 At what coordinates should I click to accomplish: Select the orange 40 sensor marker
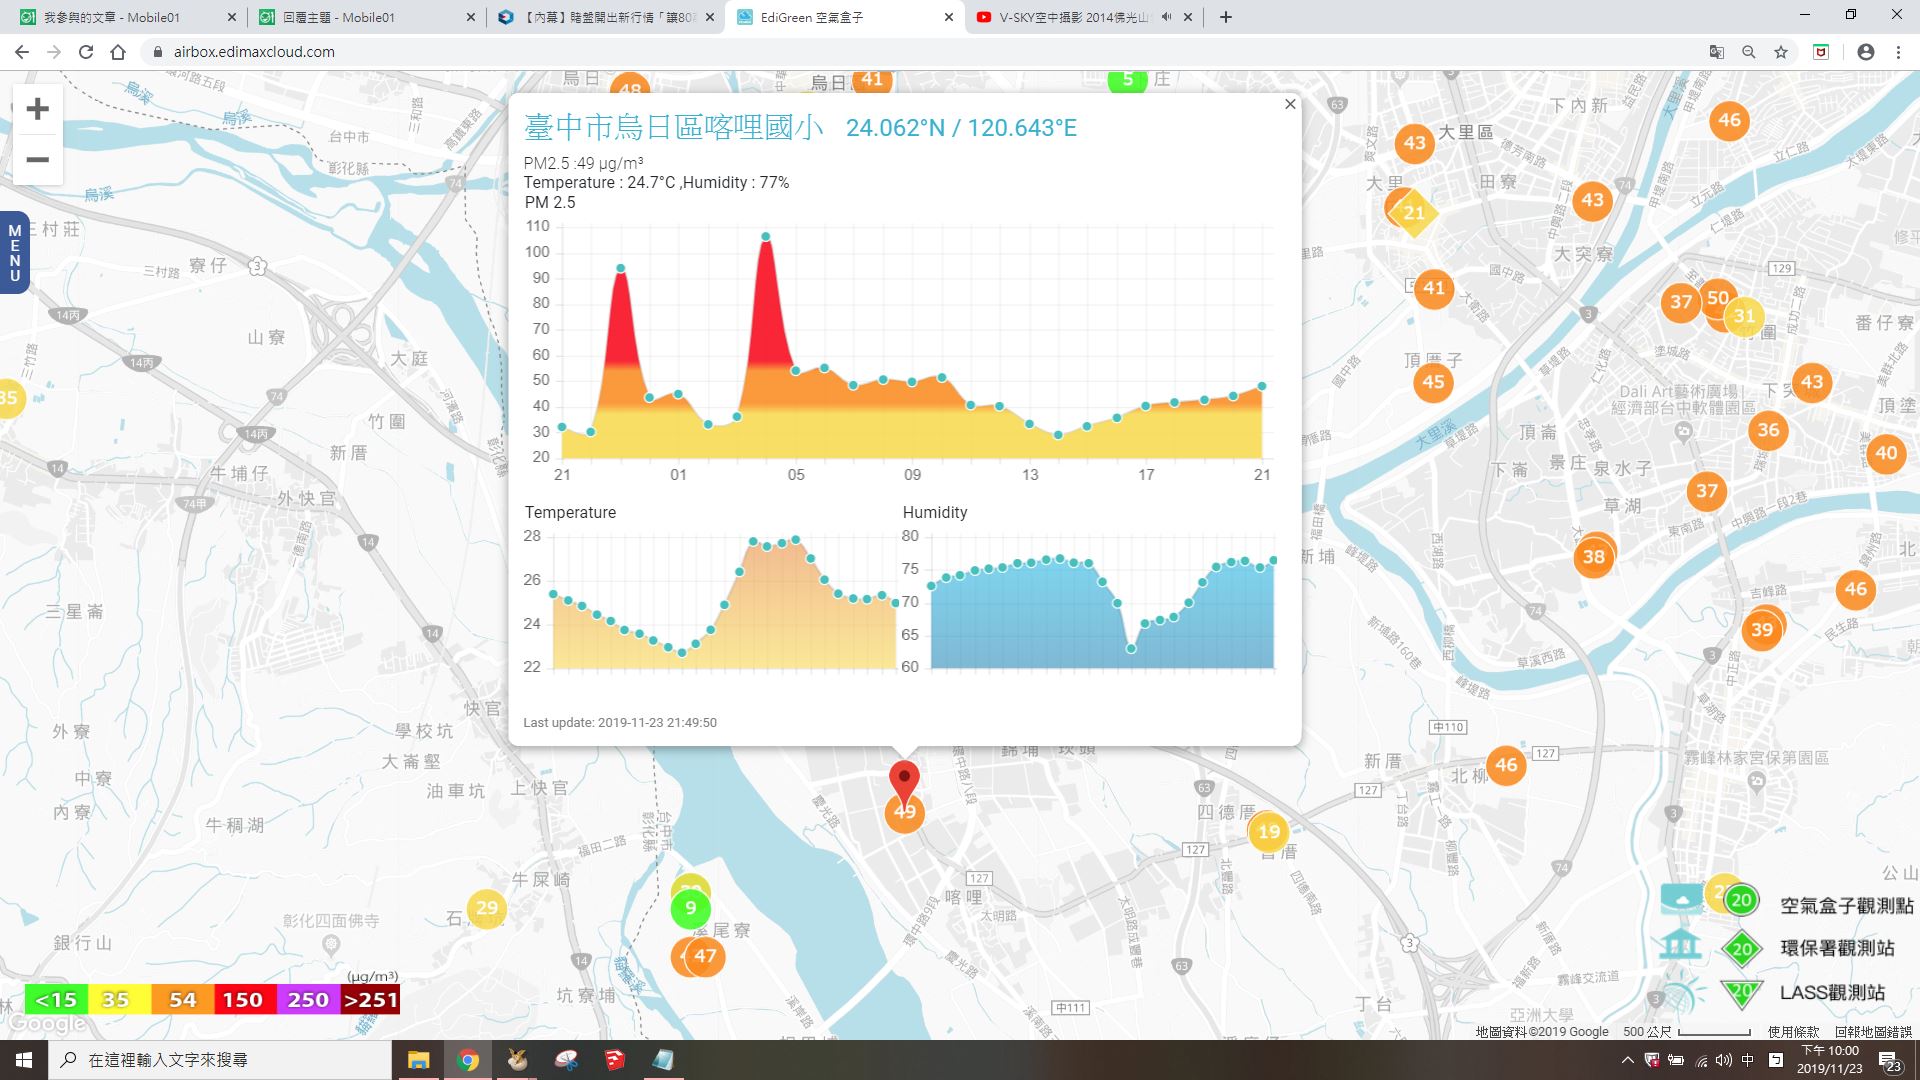1886,453
